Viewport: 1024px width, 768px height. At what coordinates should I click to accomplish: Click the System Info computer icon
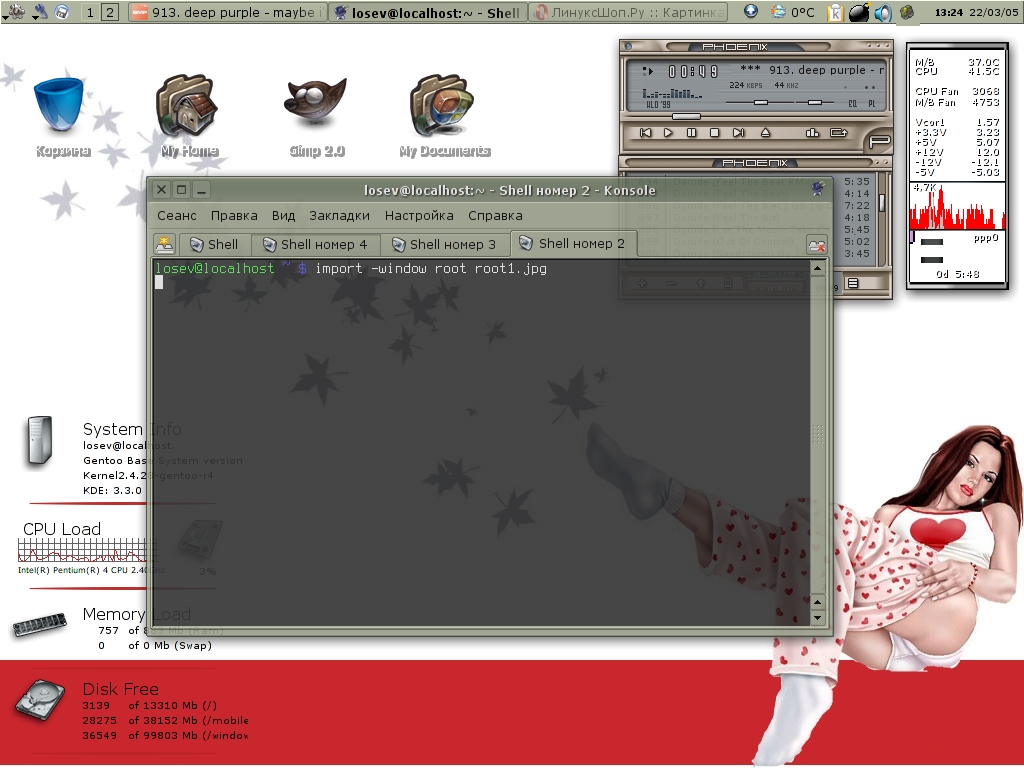pos(39,441)
